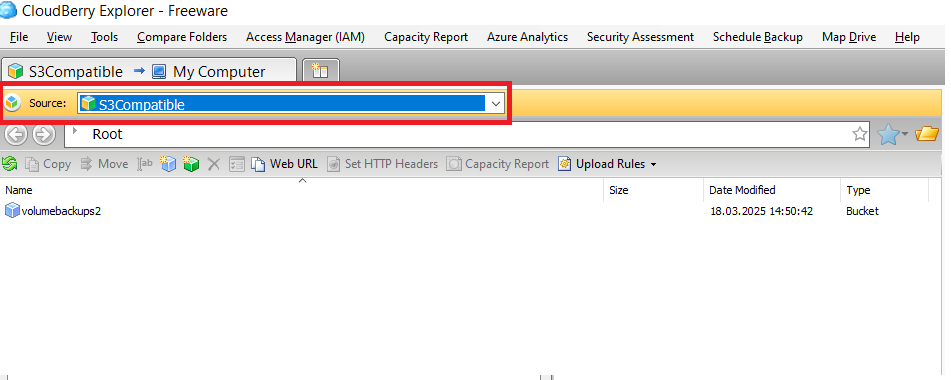The image size is (951, 380).
Task: Expand the triangle before Root in path
Action: (x=75, y=130)
